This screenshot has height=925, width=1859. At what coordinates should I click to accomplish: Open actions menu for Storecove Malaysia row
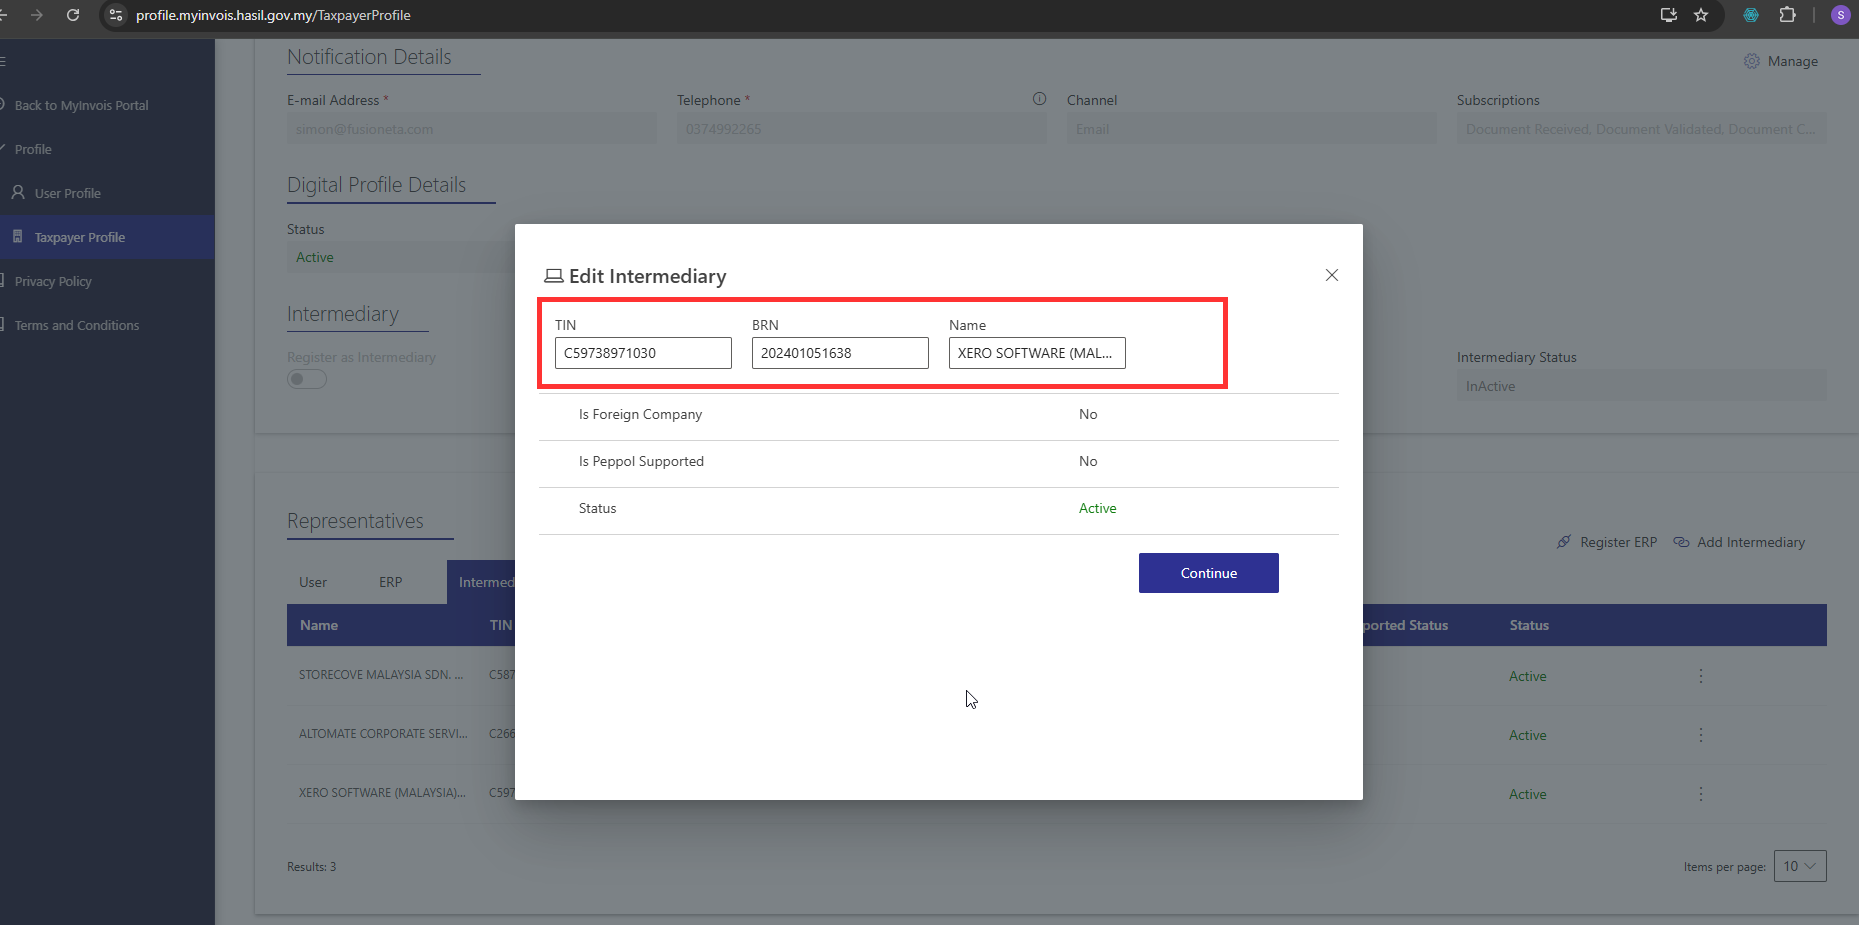1700,676
